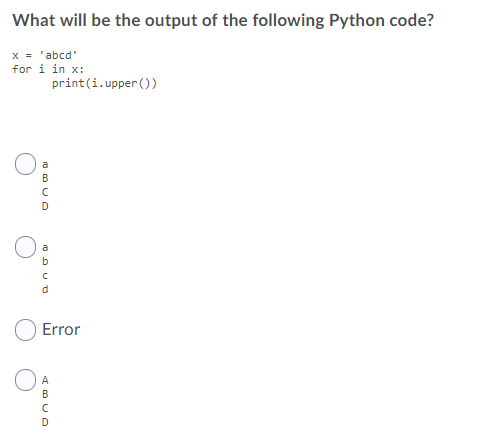Select the radio button for answer 'a B C D'
Image resolution: width=495 pixels, height=444 pixels.
point(25,164)
